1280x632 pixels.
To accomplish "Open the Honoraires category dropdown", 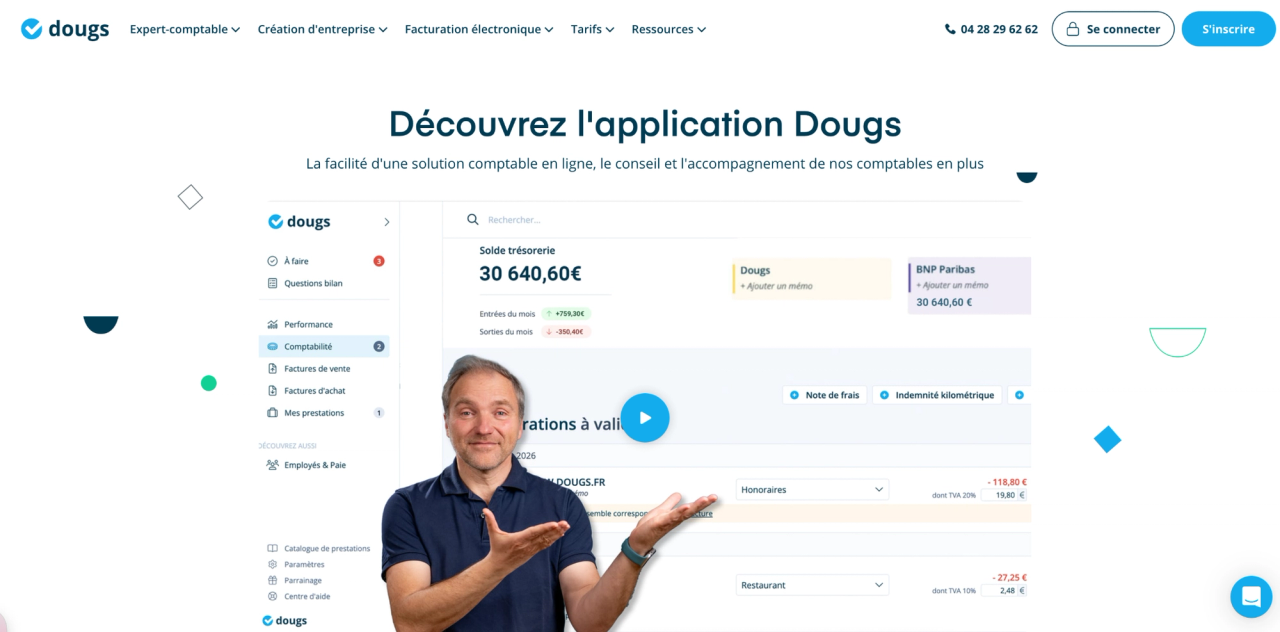I will pos(812,489).
